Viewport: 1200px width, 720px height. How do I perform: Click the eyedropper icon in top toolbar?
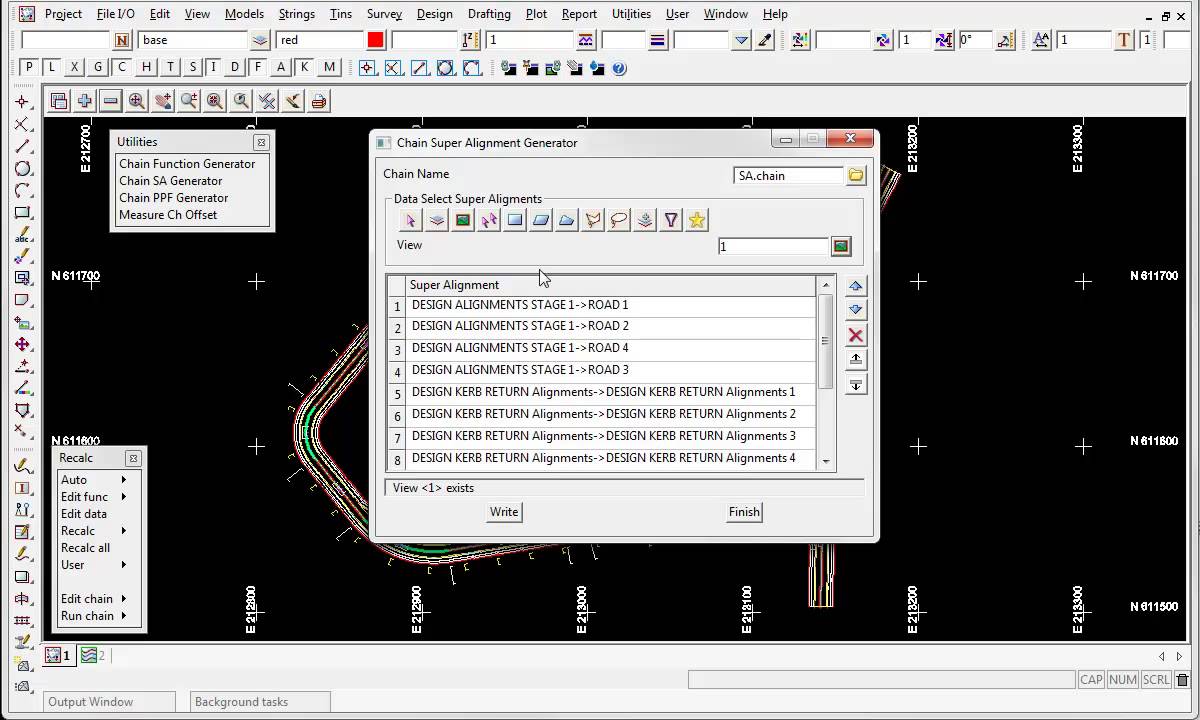coord(765,40)
